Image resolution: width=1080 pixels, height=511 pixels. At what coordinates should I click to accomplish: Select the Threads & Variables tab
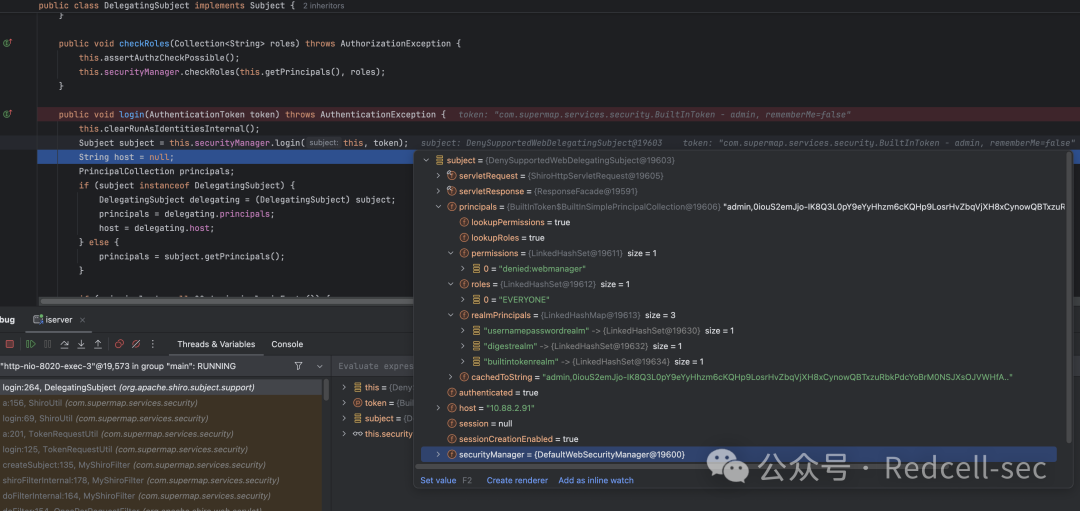216,344
